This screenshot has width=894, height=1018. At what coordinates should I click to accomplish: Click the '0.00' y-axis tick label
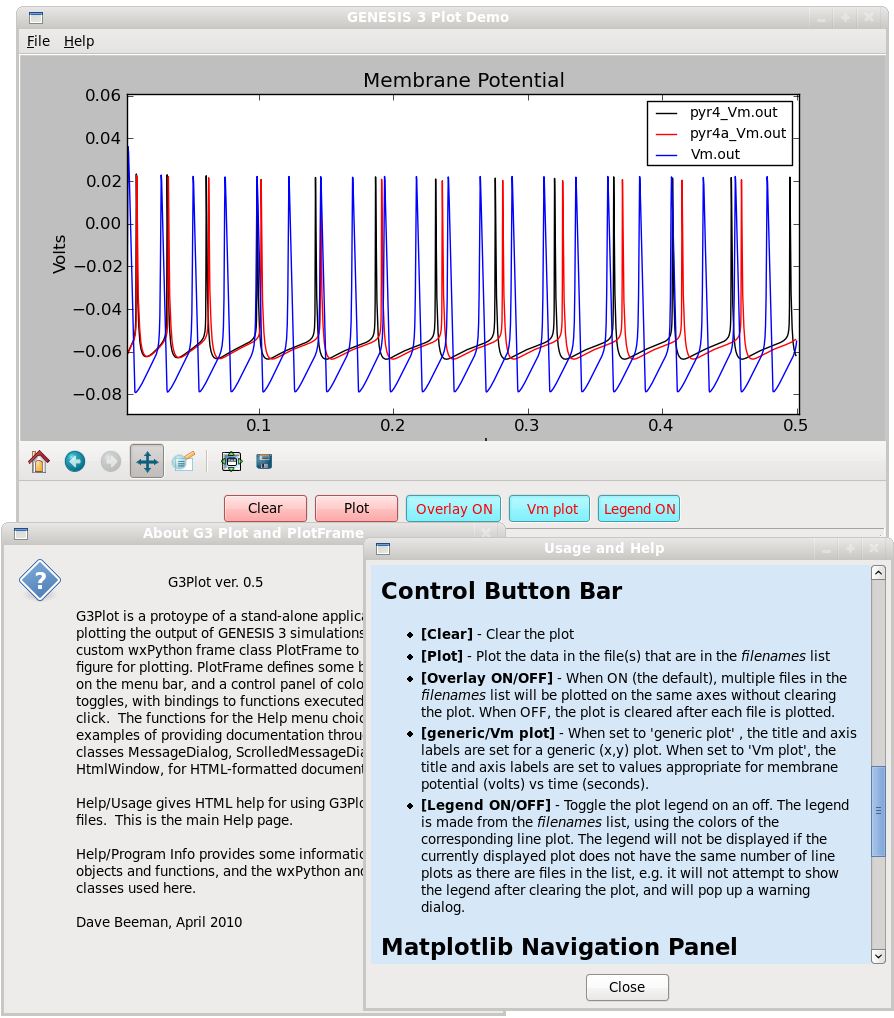(x=103, y=223)
